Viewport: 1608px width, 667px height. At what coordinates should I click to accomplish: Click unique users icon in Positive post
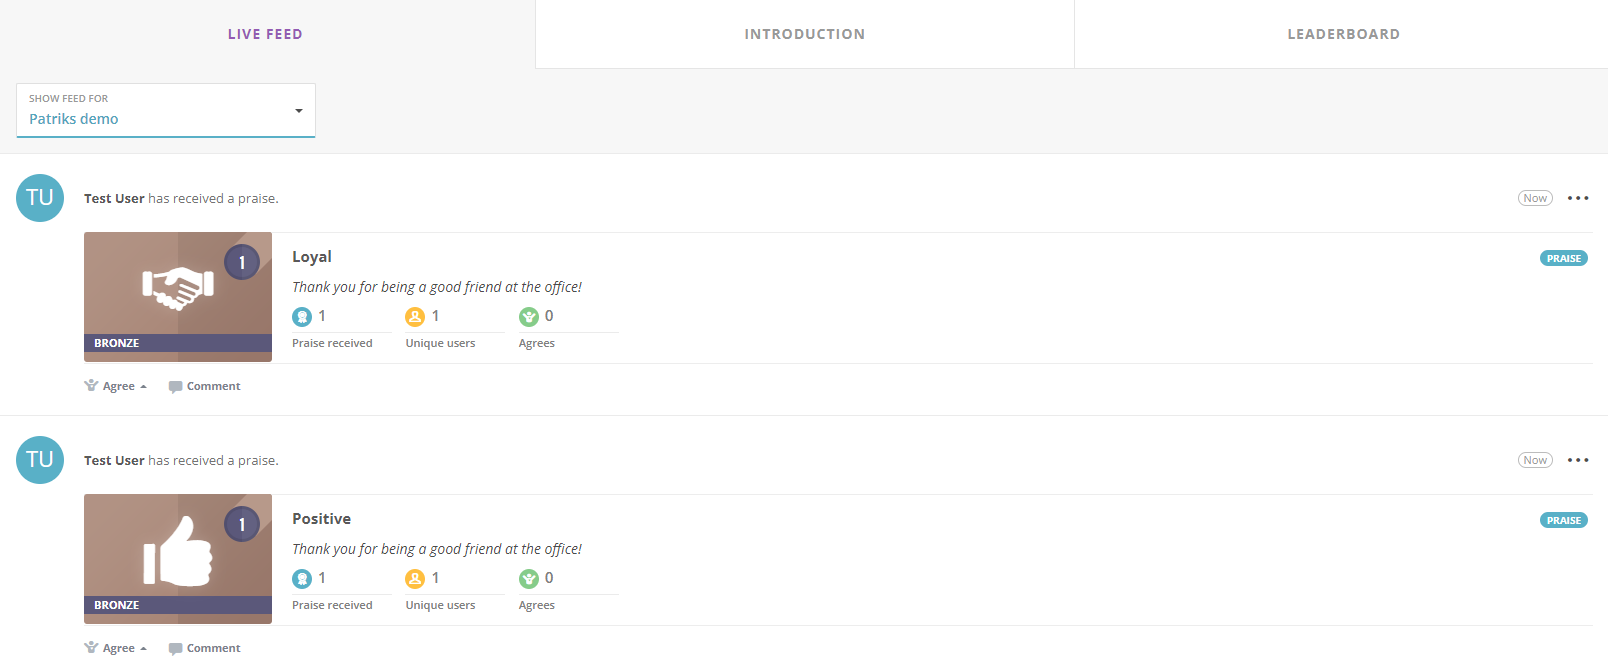415,579
